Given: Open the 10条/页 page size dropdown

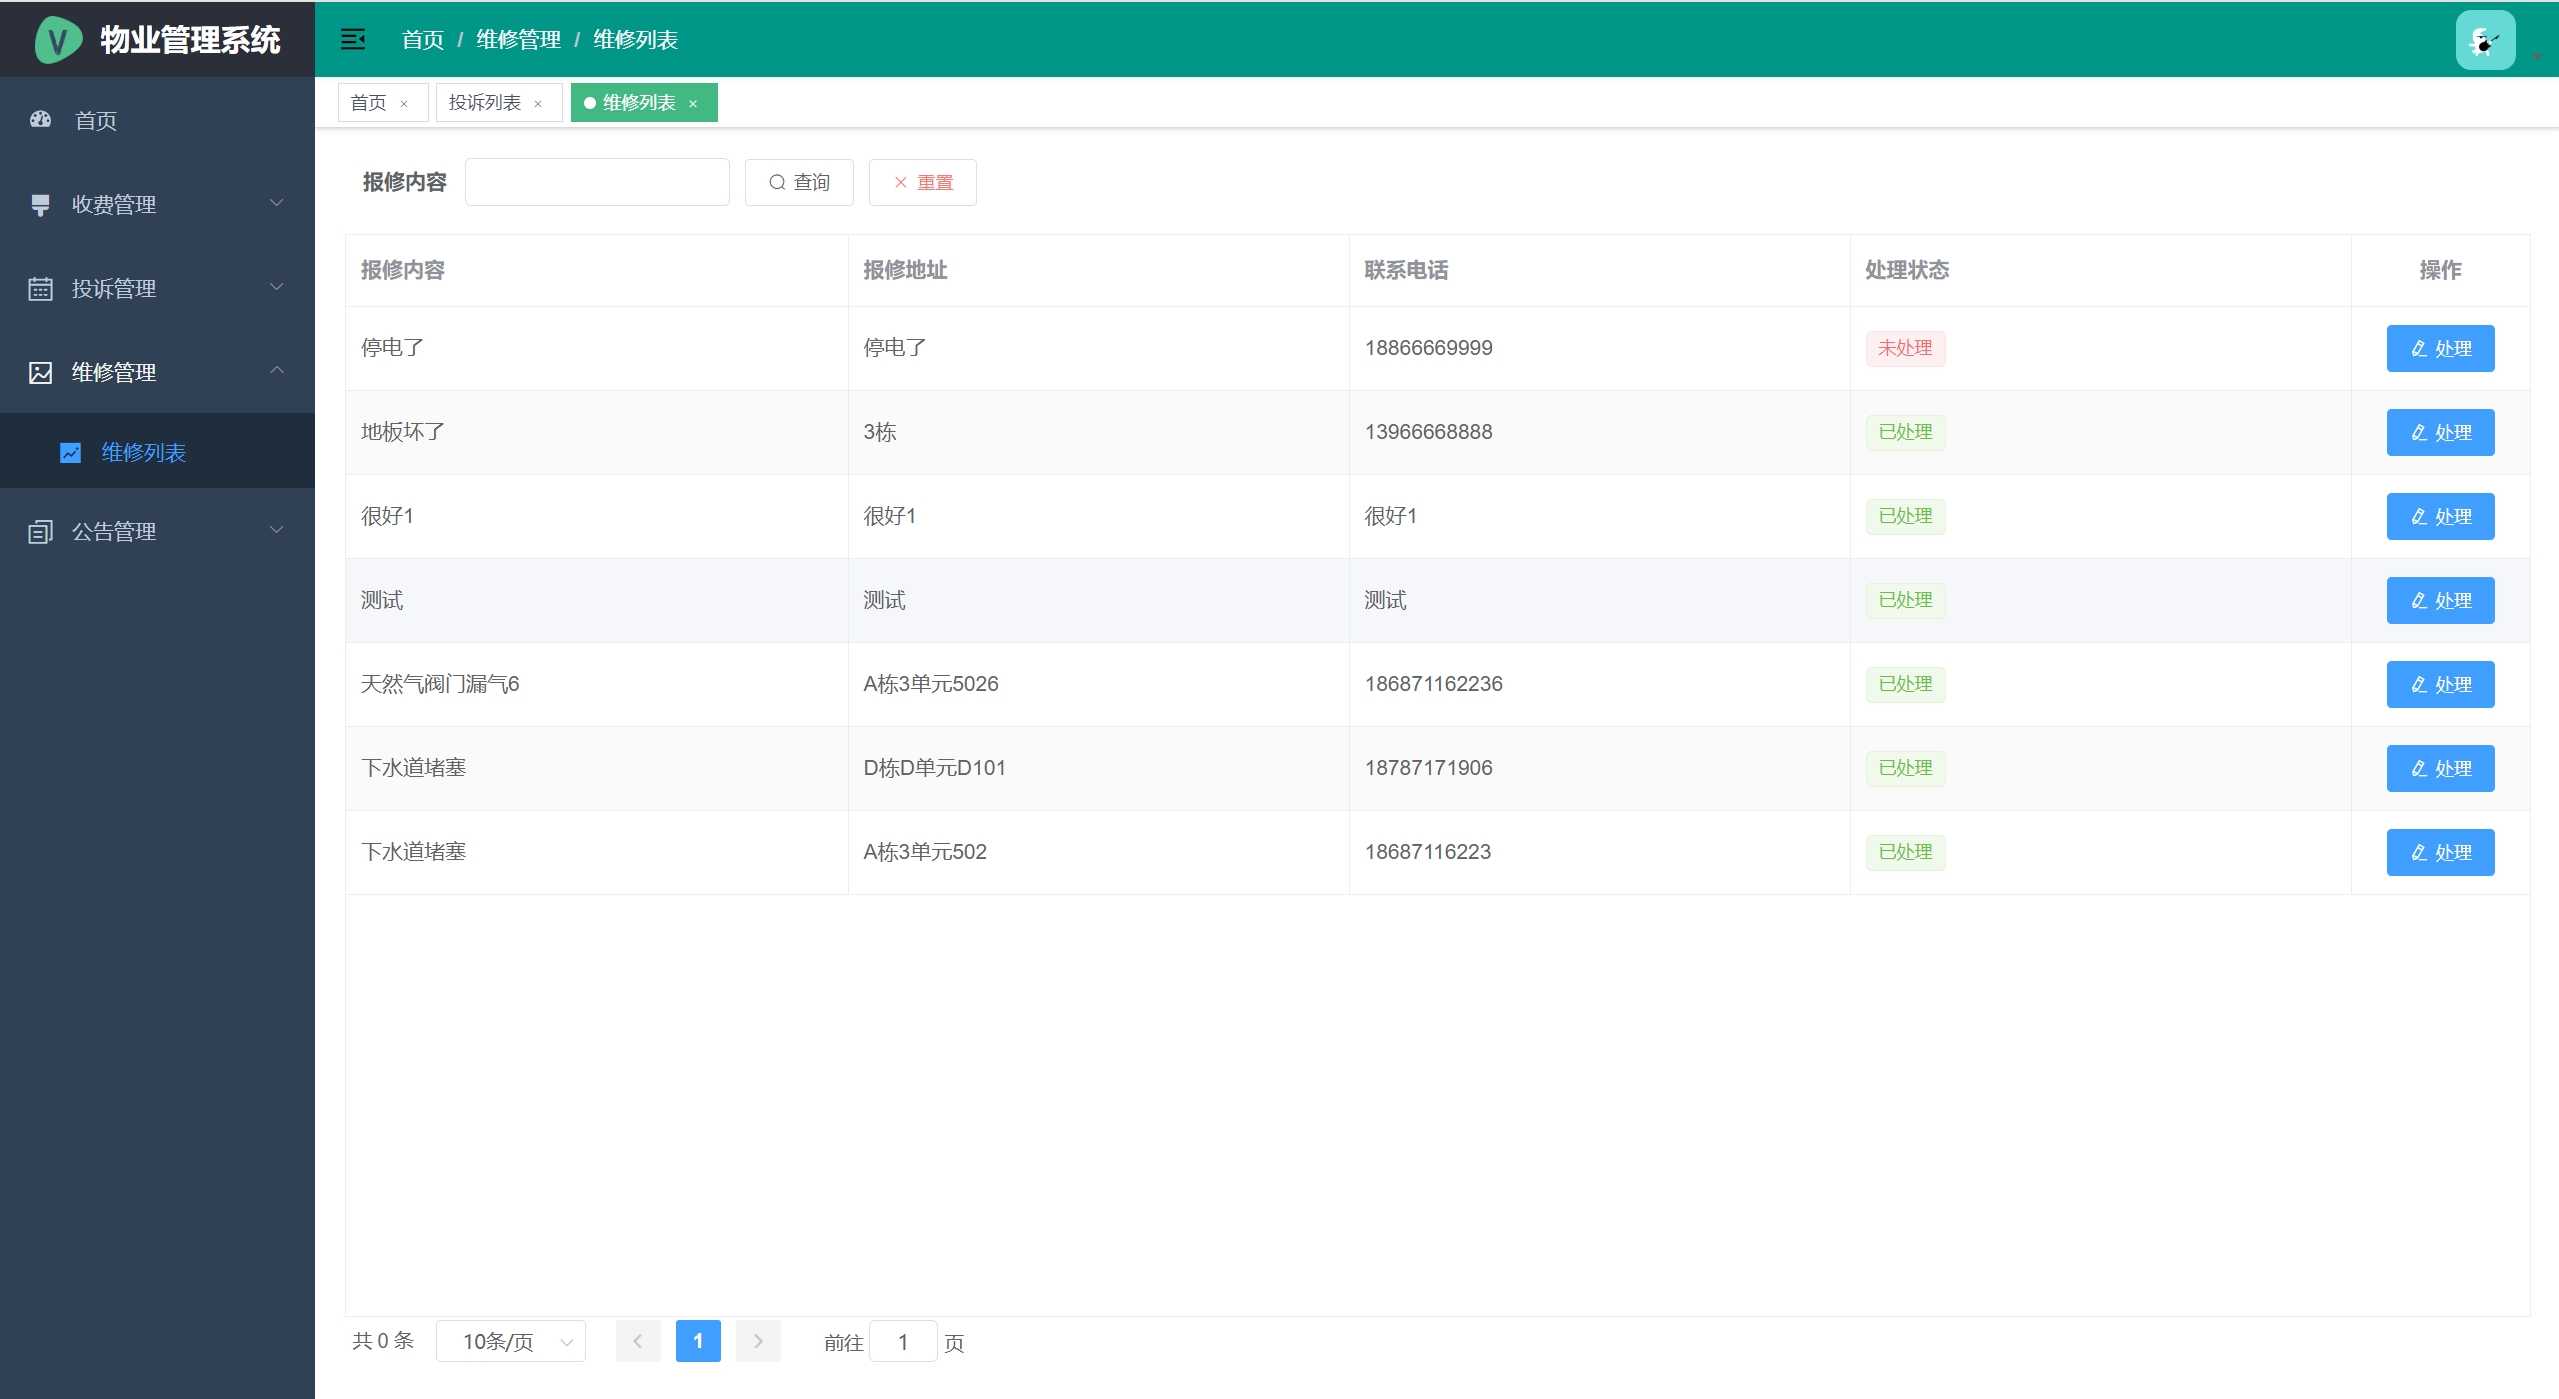Looking at the screenshot, I should coord(510,1341).
